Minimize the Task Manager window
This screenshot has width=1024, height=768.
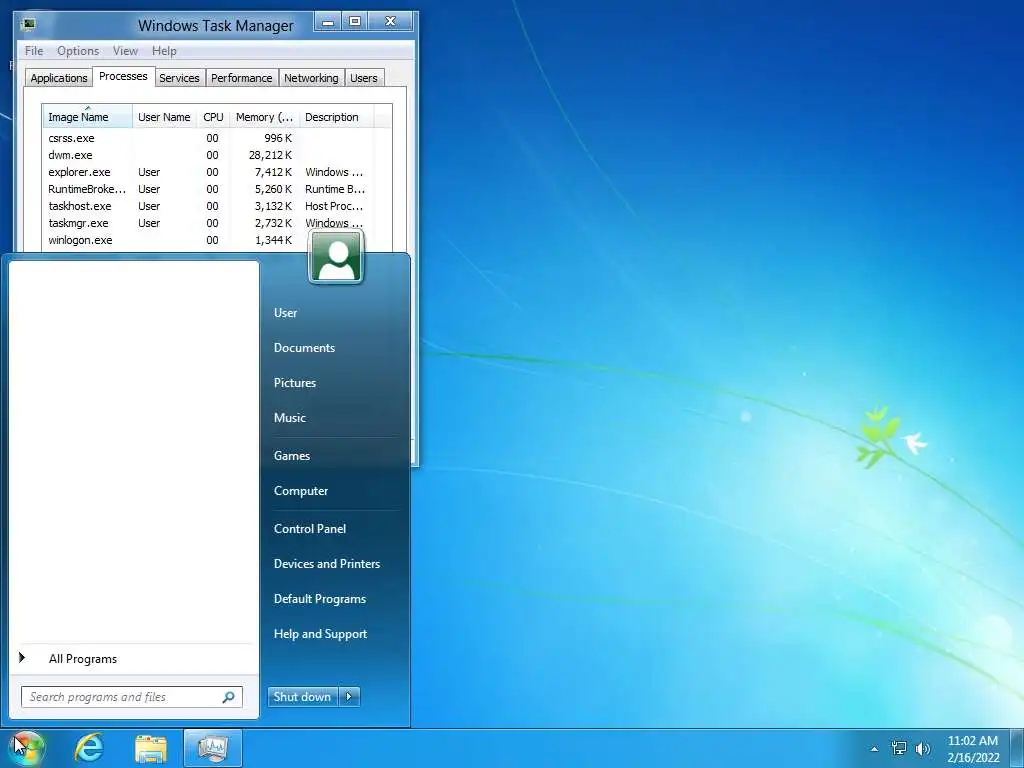pyautogui.click(x=328, y=22)
